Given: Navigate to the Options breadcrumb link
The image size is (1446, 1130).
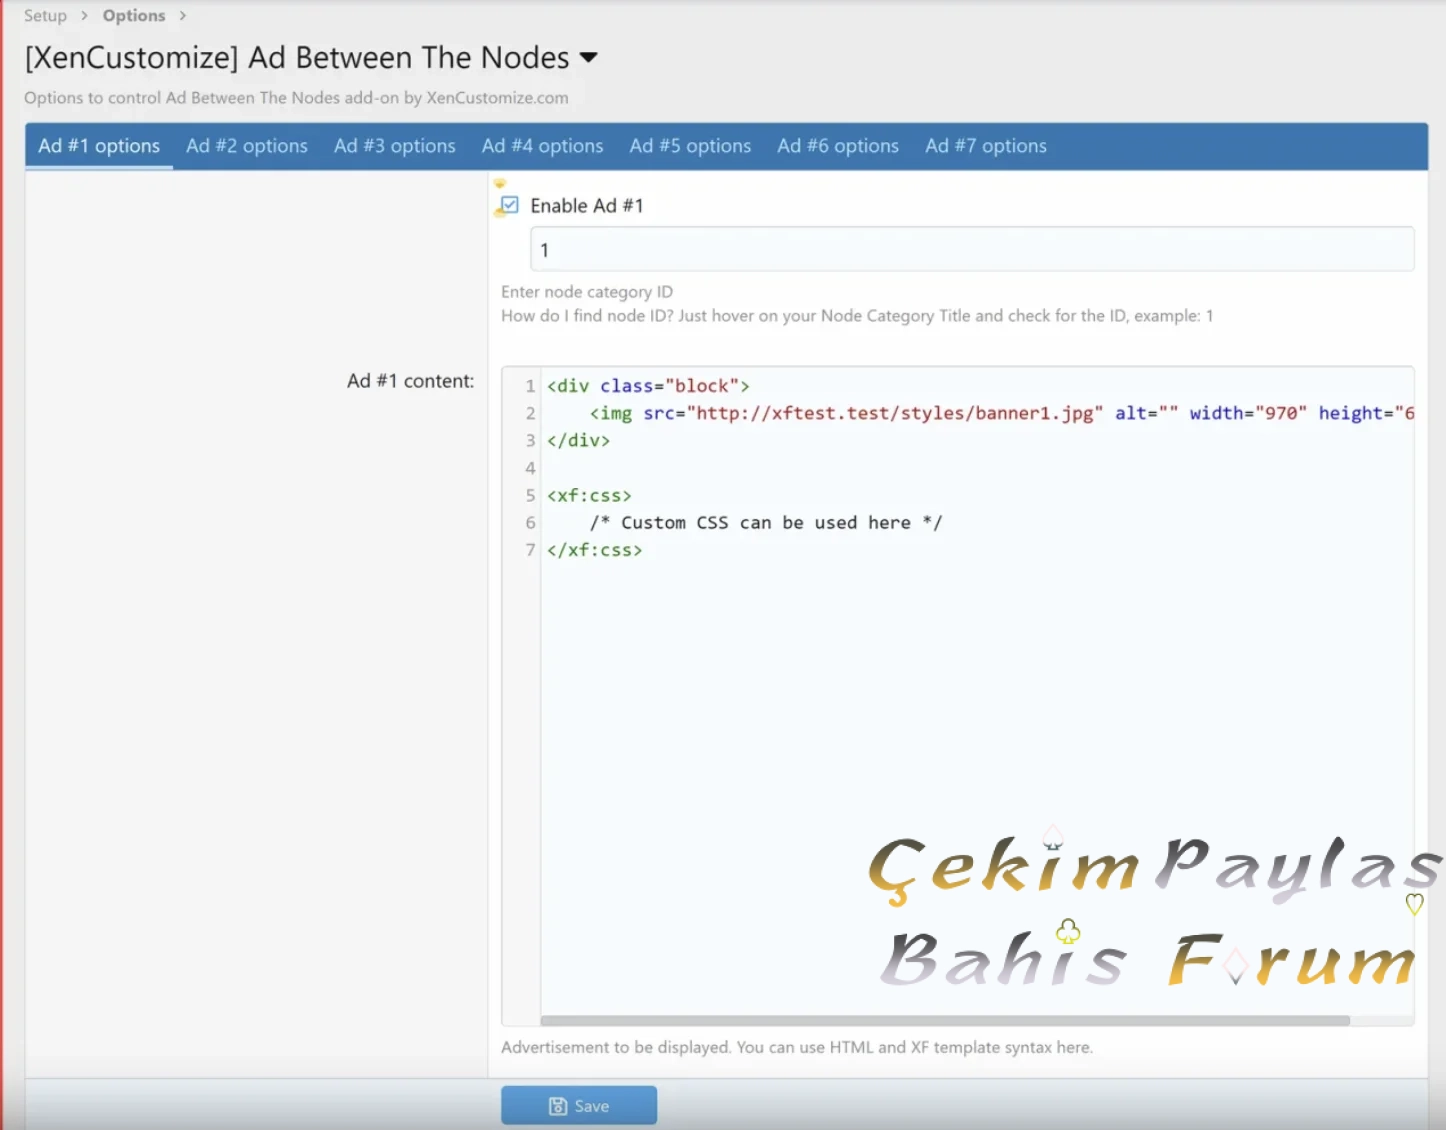Looking at the screenshot, I should (x=134, y=16).
